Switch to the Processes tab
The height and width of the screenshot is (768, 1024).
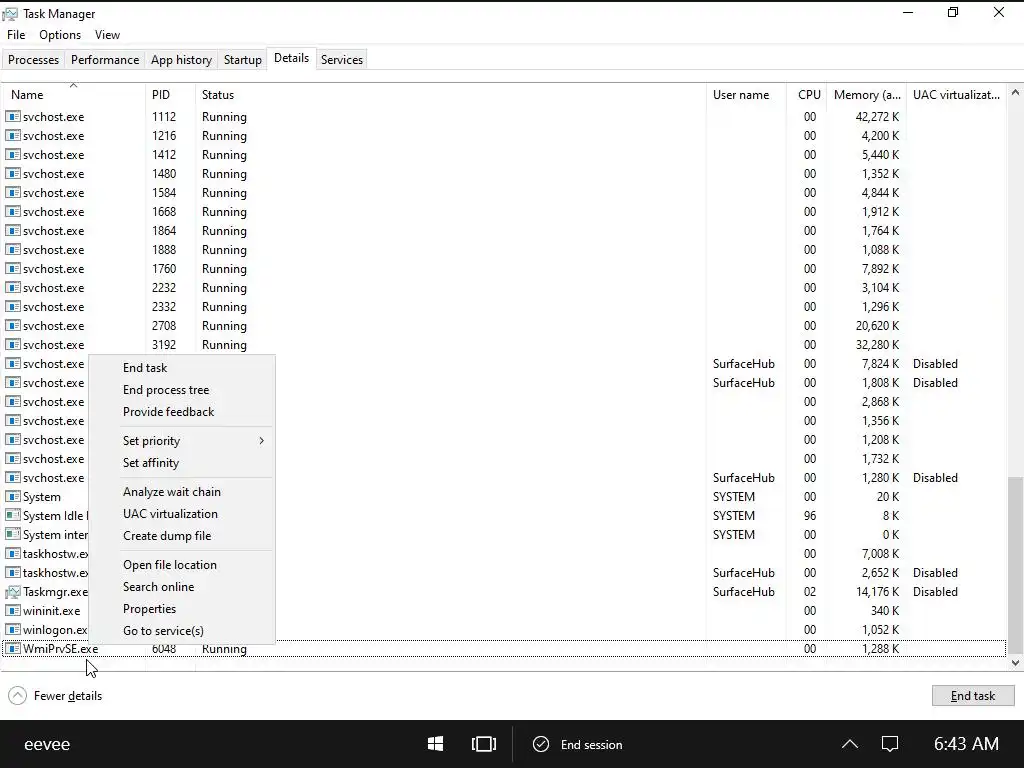click(33, 59)
